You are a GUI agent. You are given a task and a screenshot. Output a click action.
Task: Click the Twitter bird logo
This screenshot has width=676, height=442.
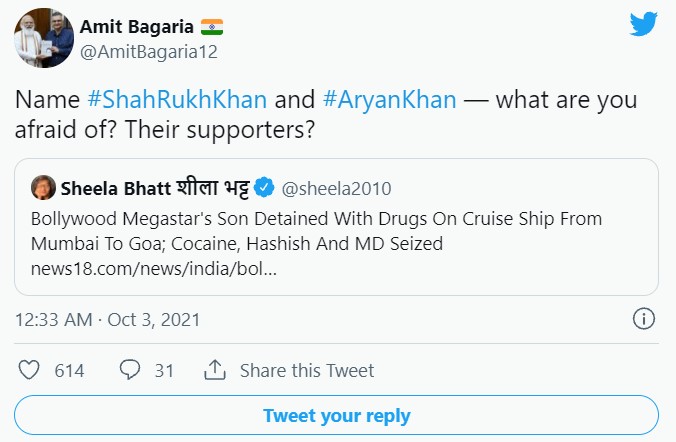[x=643, y=25]
